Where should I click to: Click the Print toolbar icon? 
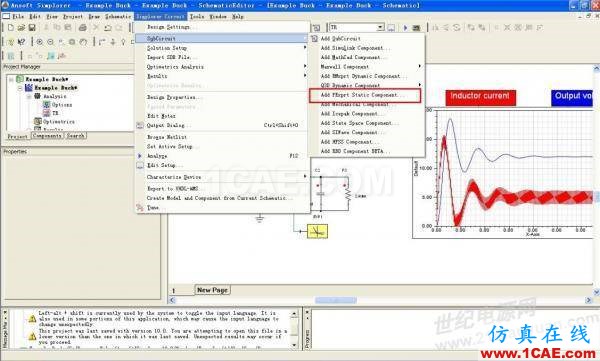click(83, 28)
